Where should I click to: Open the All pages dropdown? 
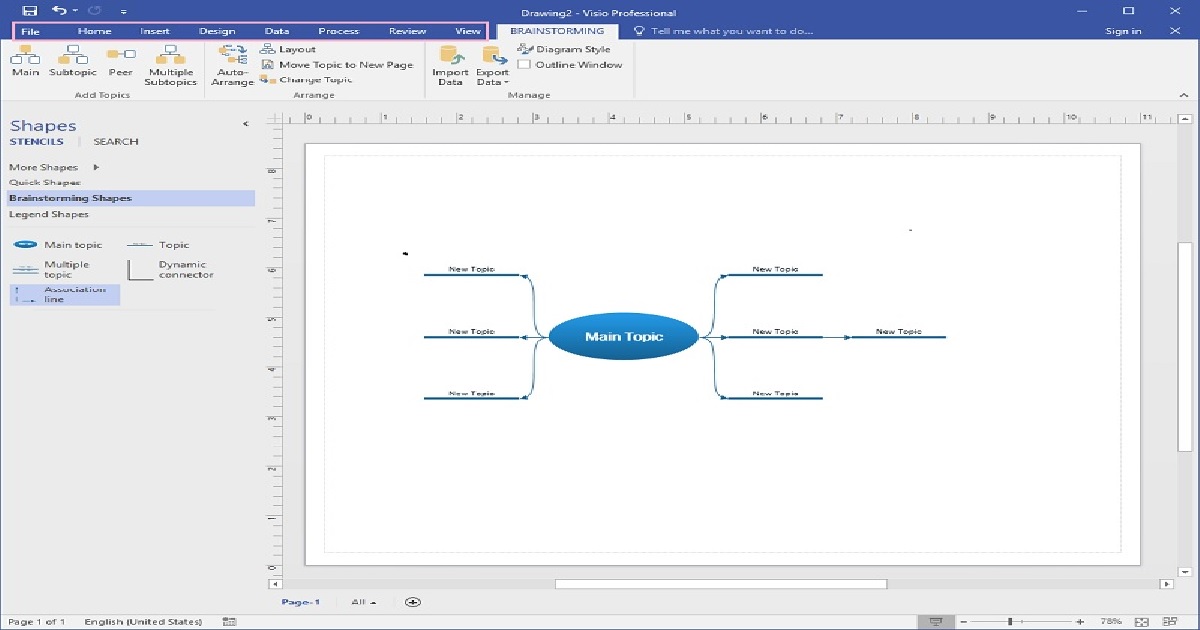(x=364, y=602)
